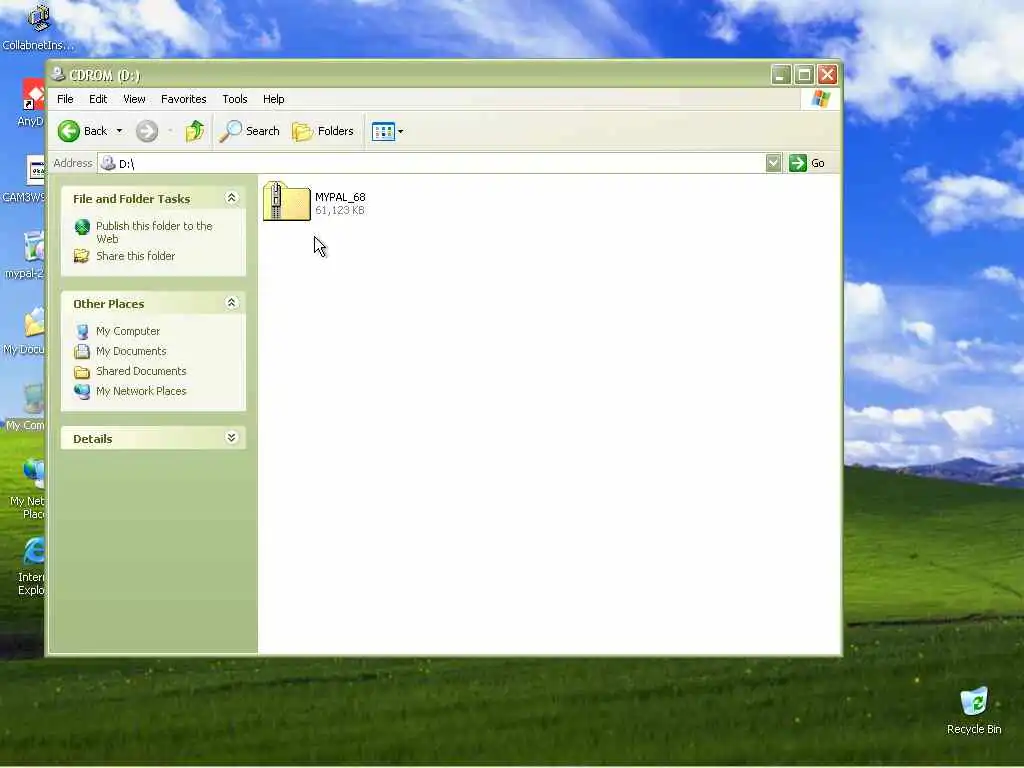1024x768 pixels.
Task: Close the CDROM (D:) window
Action: (827, 74)
